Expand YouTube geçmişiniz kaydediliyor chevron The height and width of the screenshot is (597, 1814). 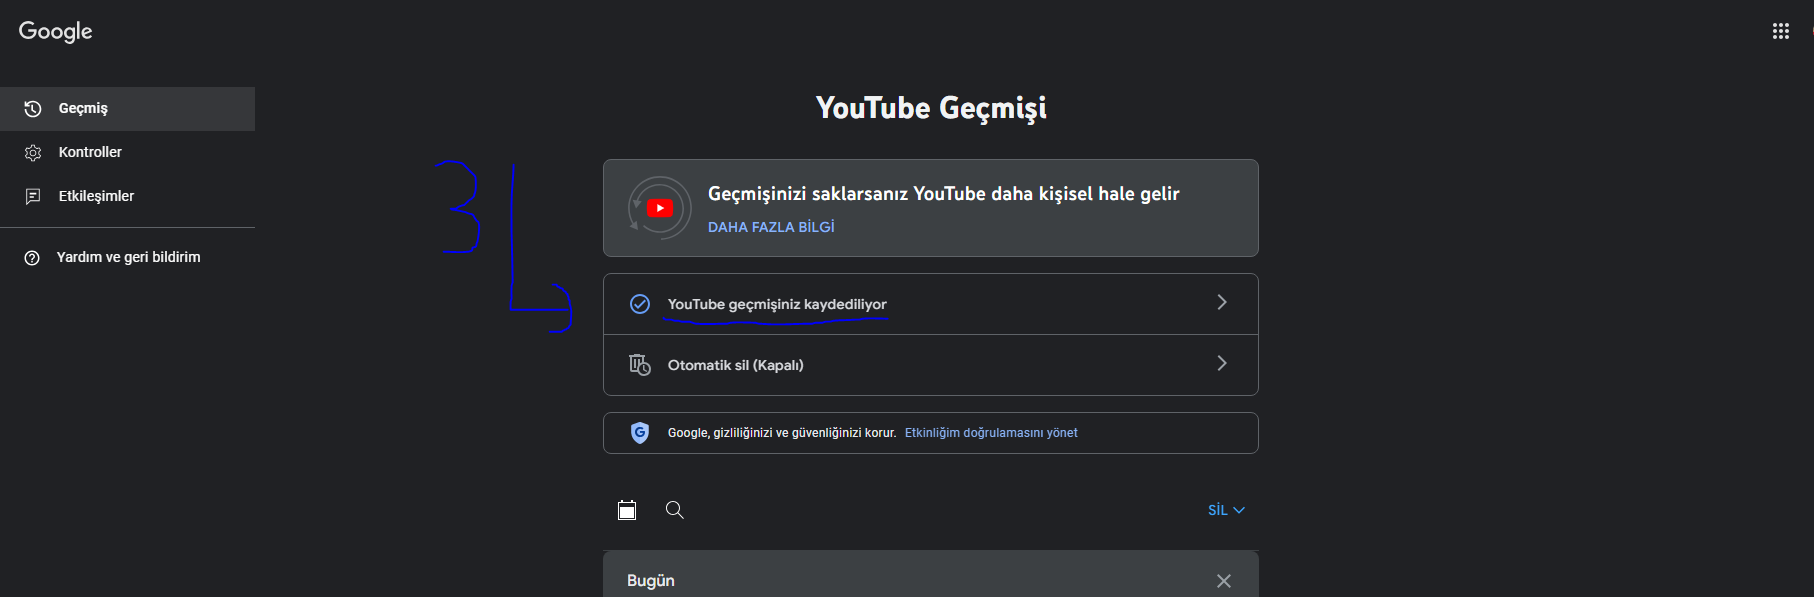[1222, 302]
